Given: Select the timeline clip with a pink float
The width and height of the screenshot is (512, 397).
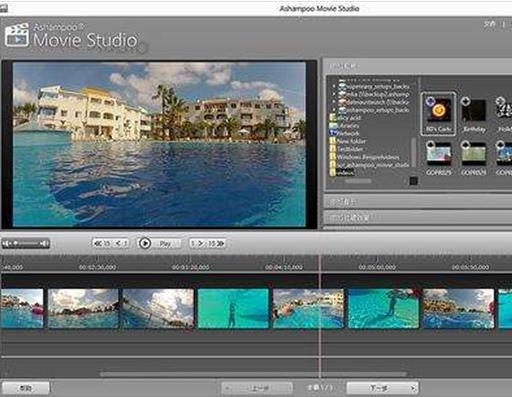Looking at the screenshot, I should 22,309.
